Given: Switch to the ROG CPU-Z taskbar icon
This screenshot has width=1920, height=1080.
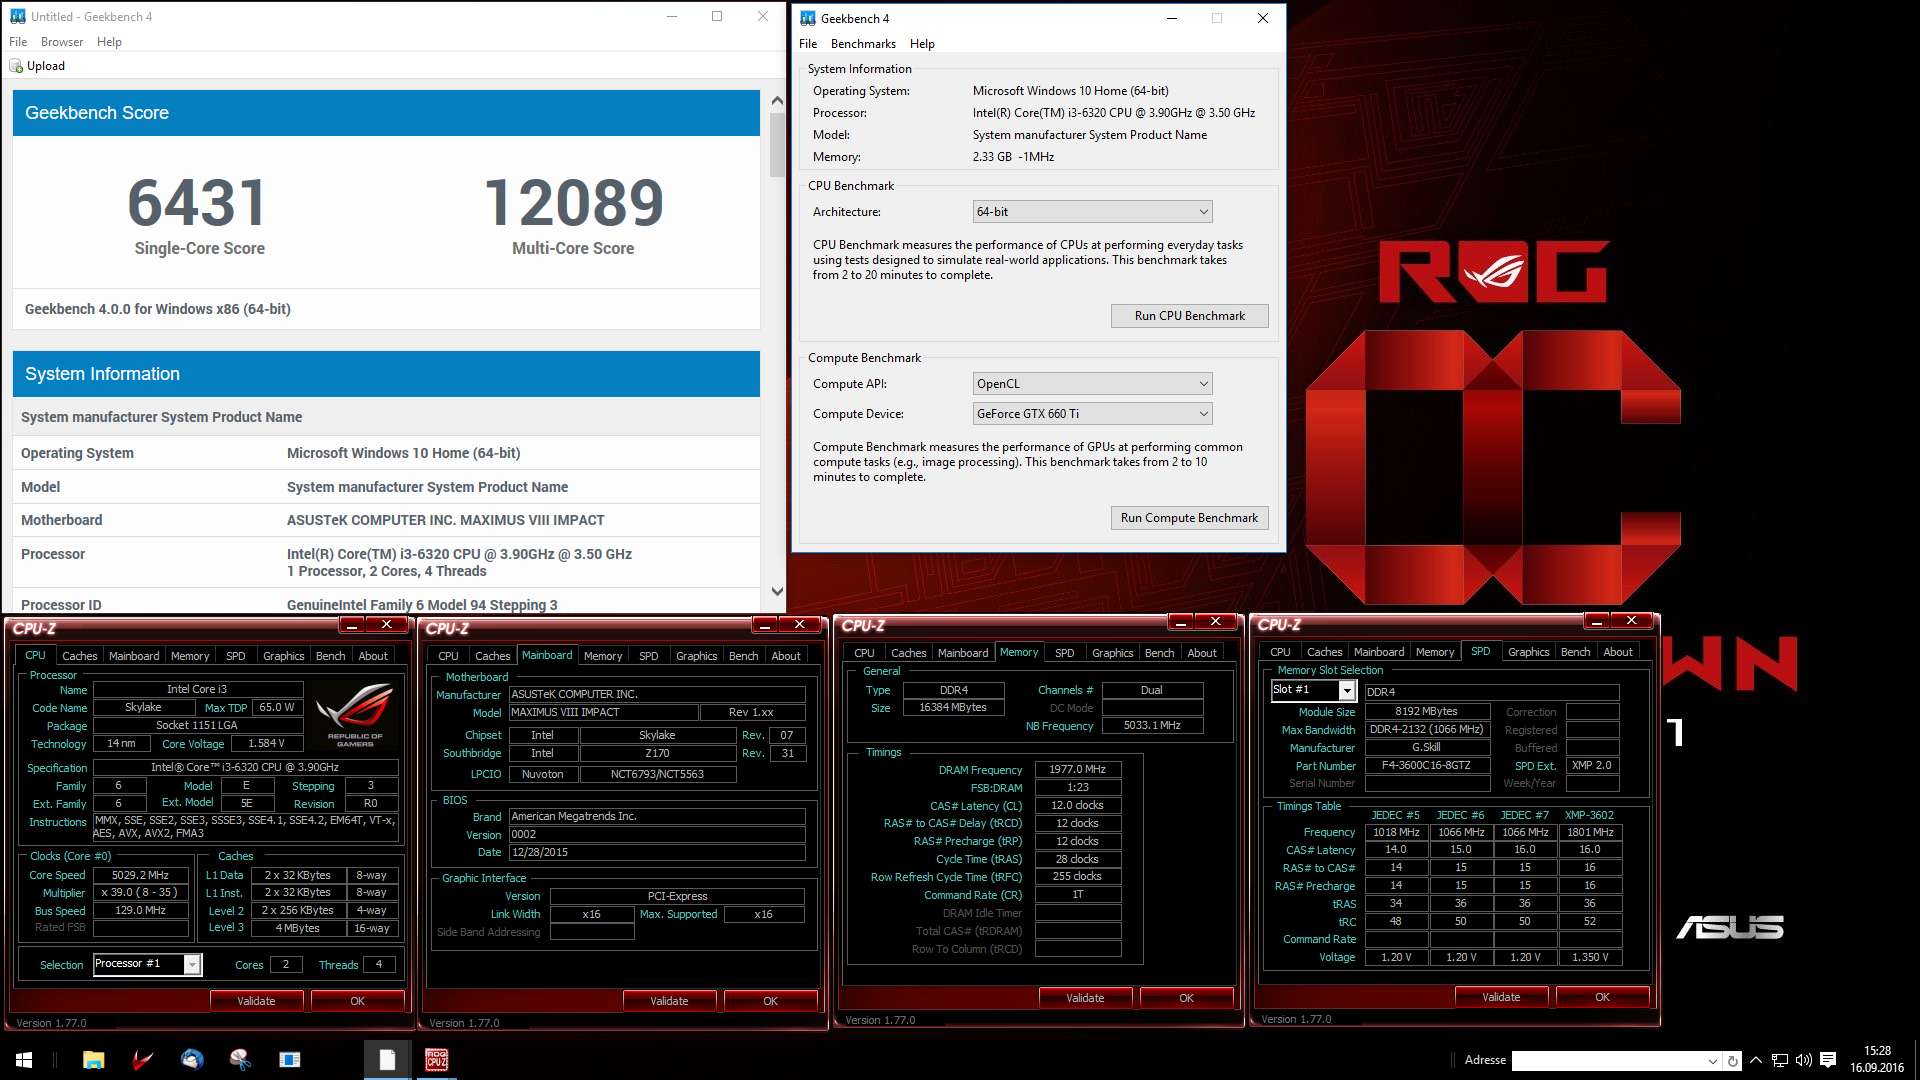Looking at the screenshot, I should click(x=437, y=1059).
